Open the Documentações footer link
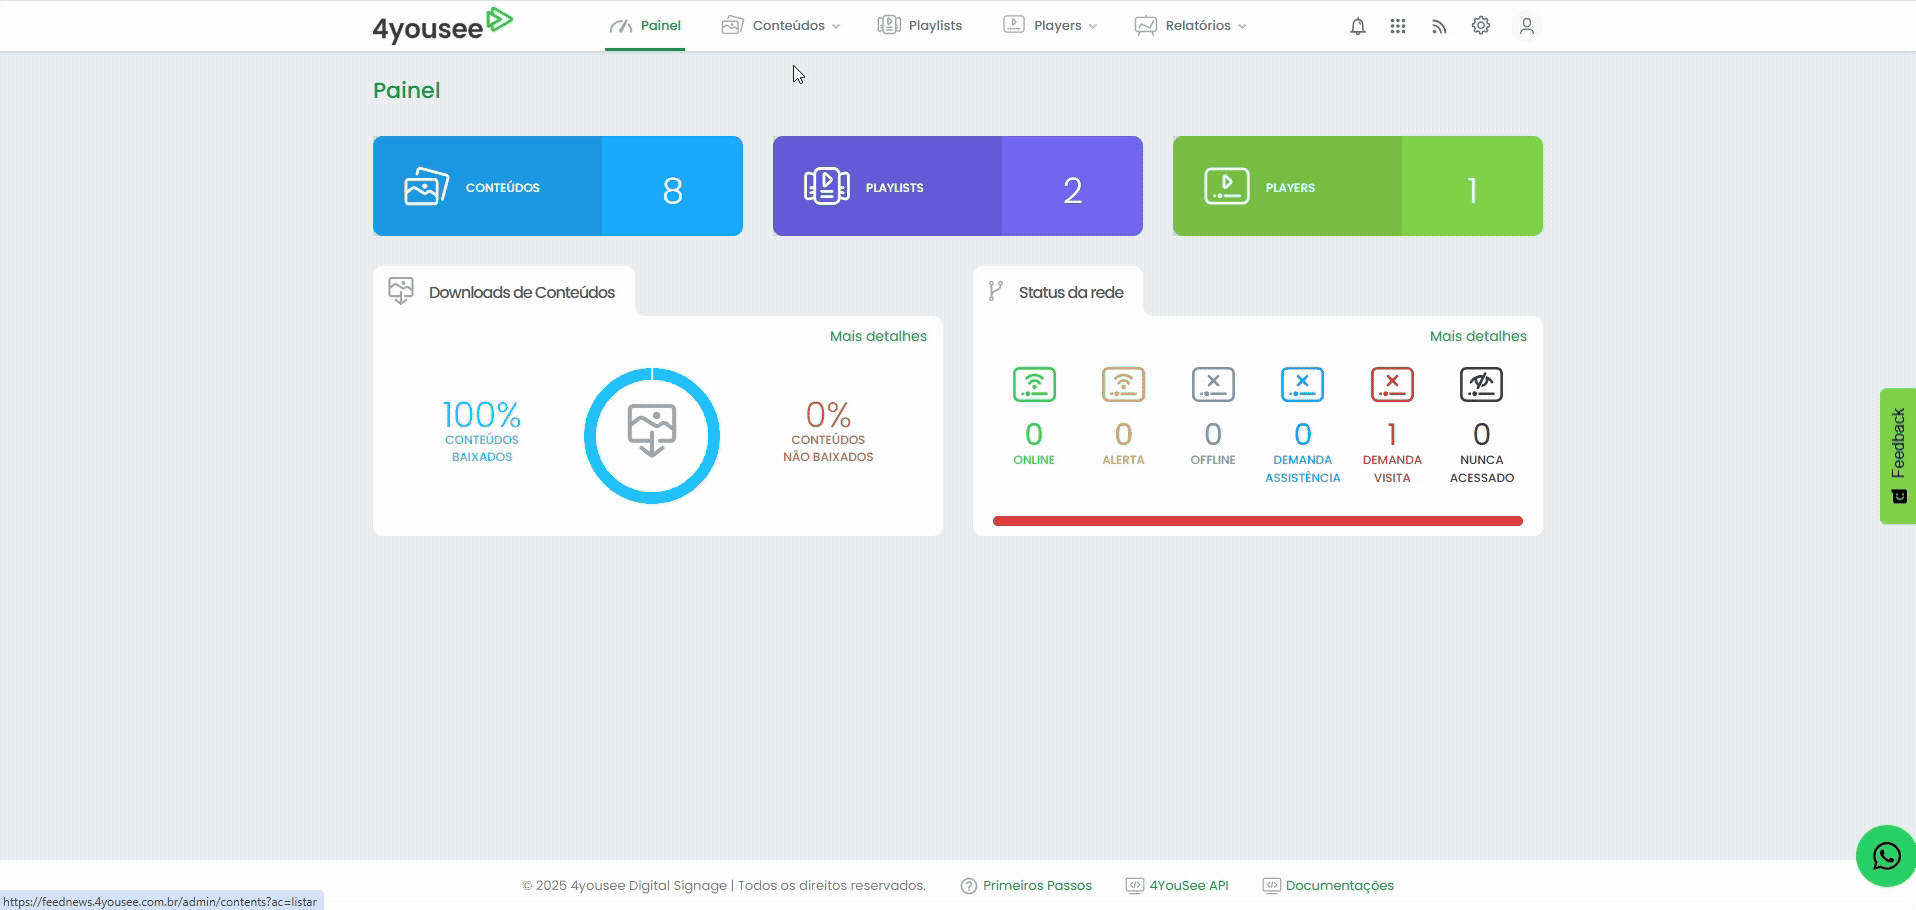Image resolution: width=1916 pixels, height=910 pixels. [x=1328, y=886]
